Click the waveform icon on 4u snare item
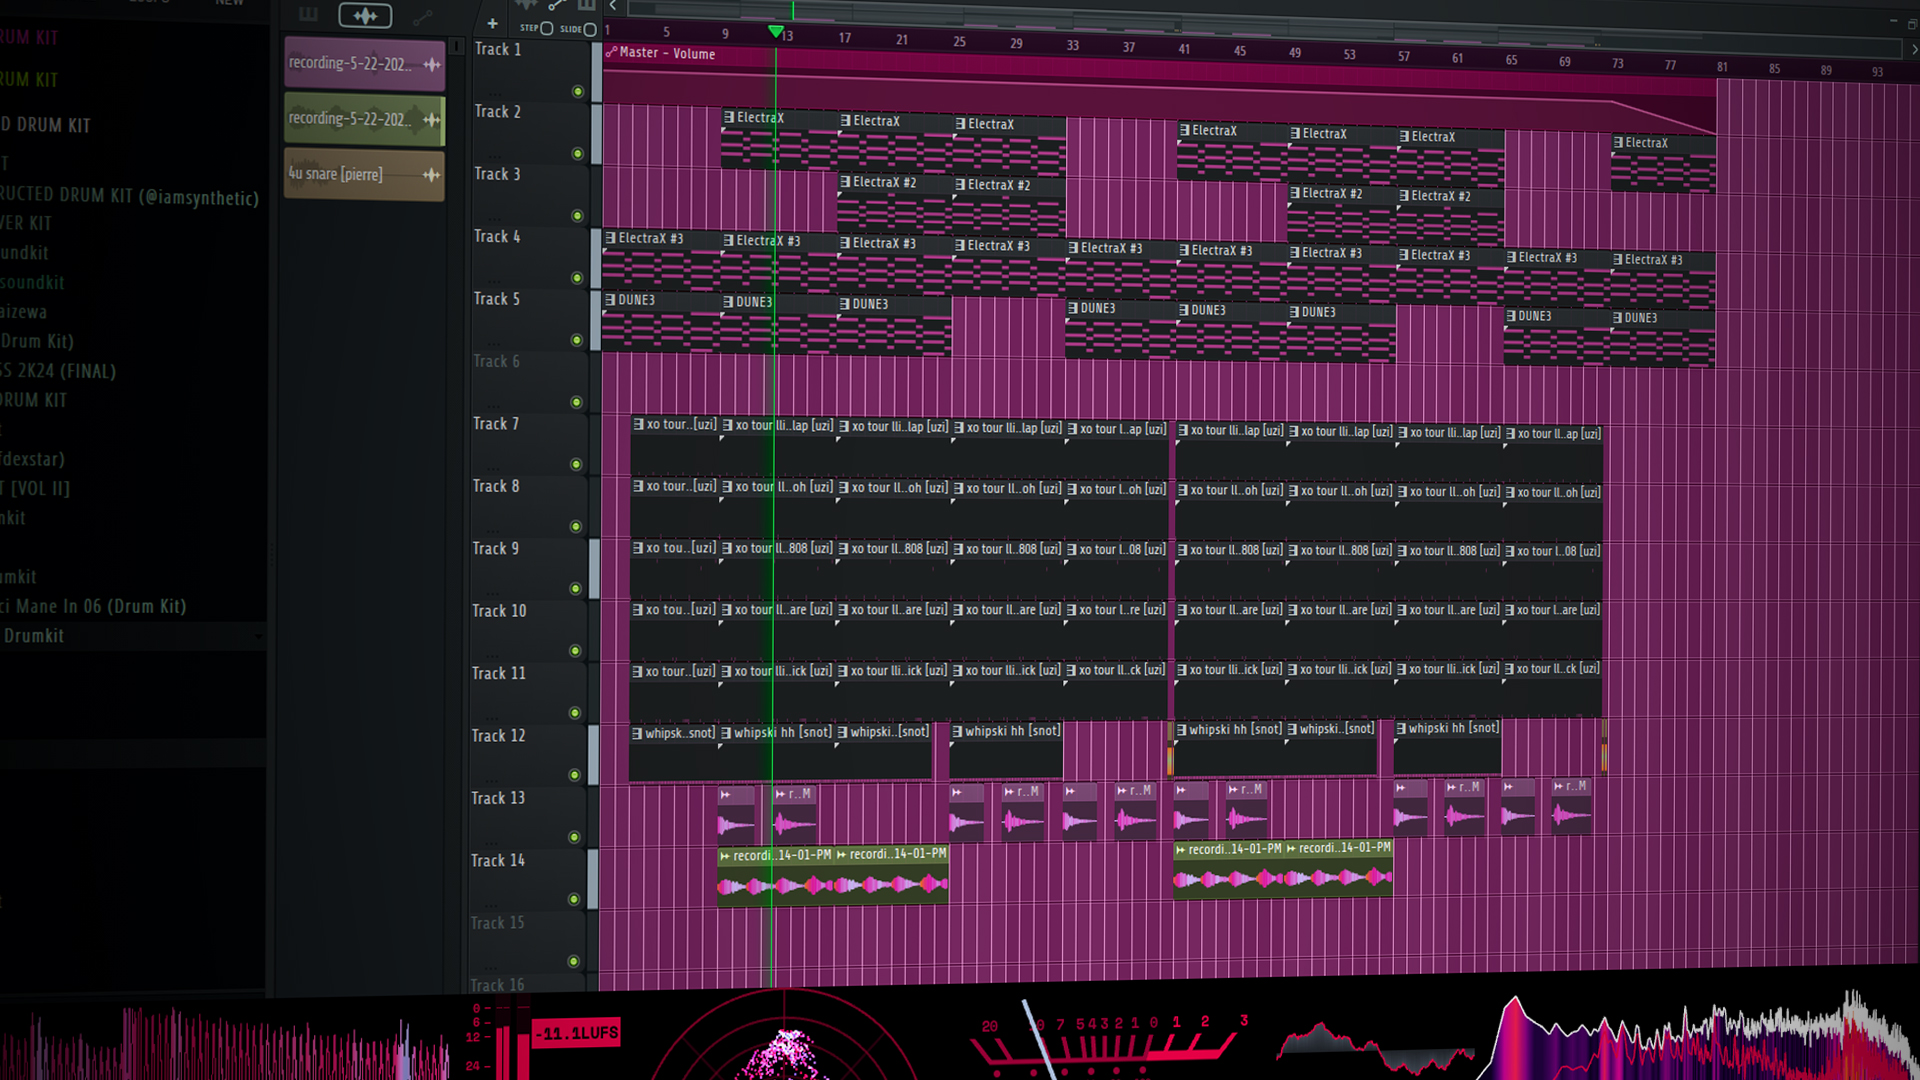This screenshot has height=1080, width=1920. tap(432, 175)
